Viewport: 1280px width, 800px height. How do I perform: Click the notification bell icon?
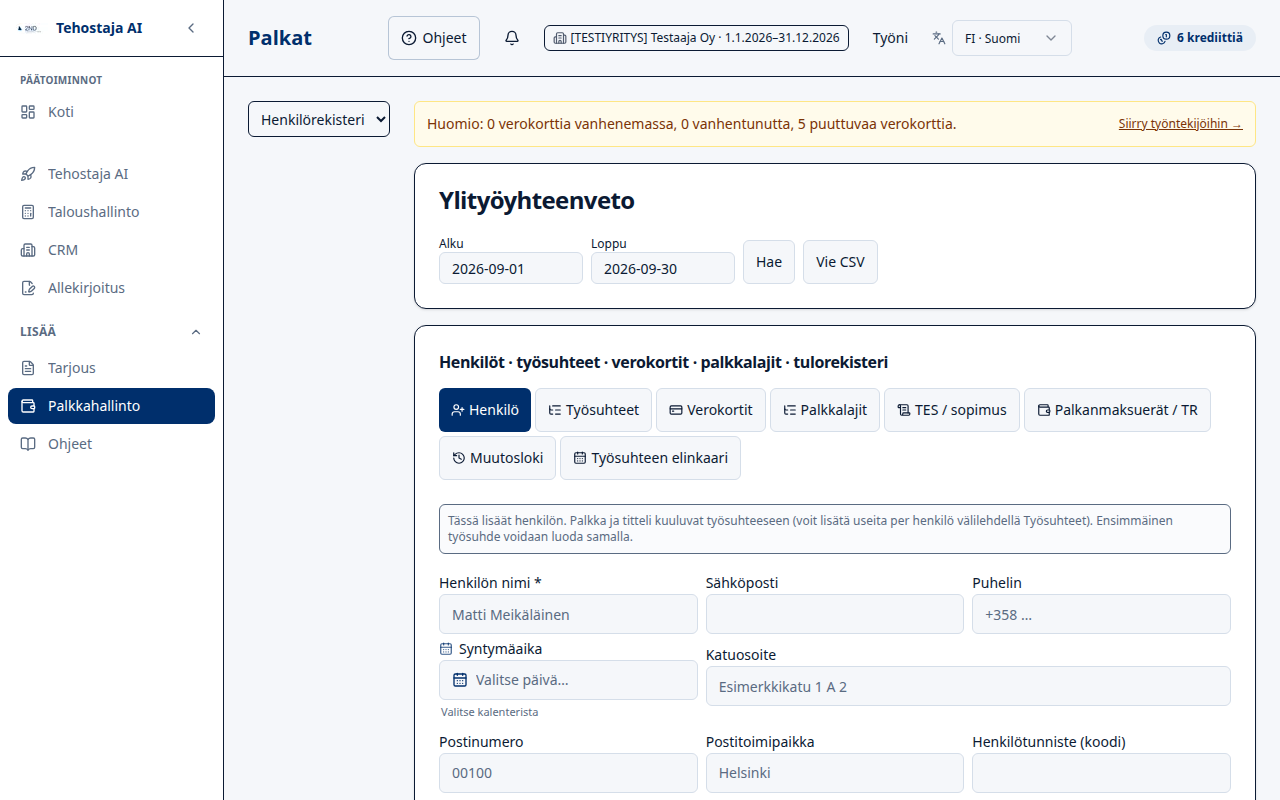pos(512,38)
